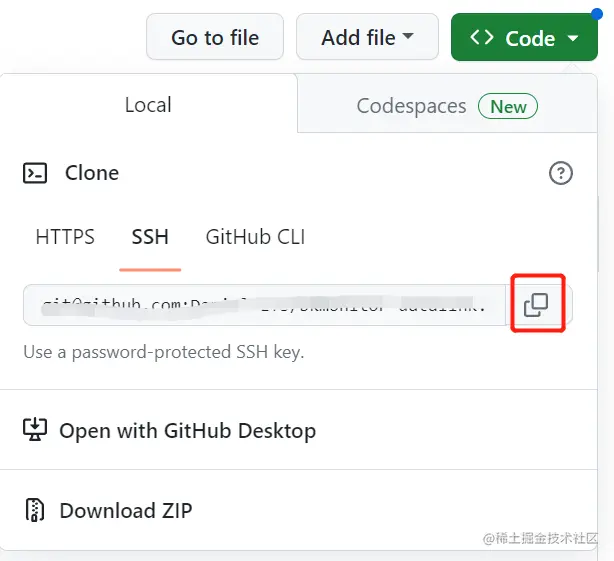Copy the SSH clone URL to clipboard
Screen dimensions: 614x561
[537, 305]
